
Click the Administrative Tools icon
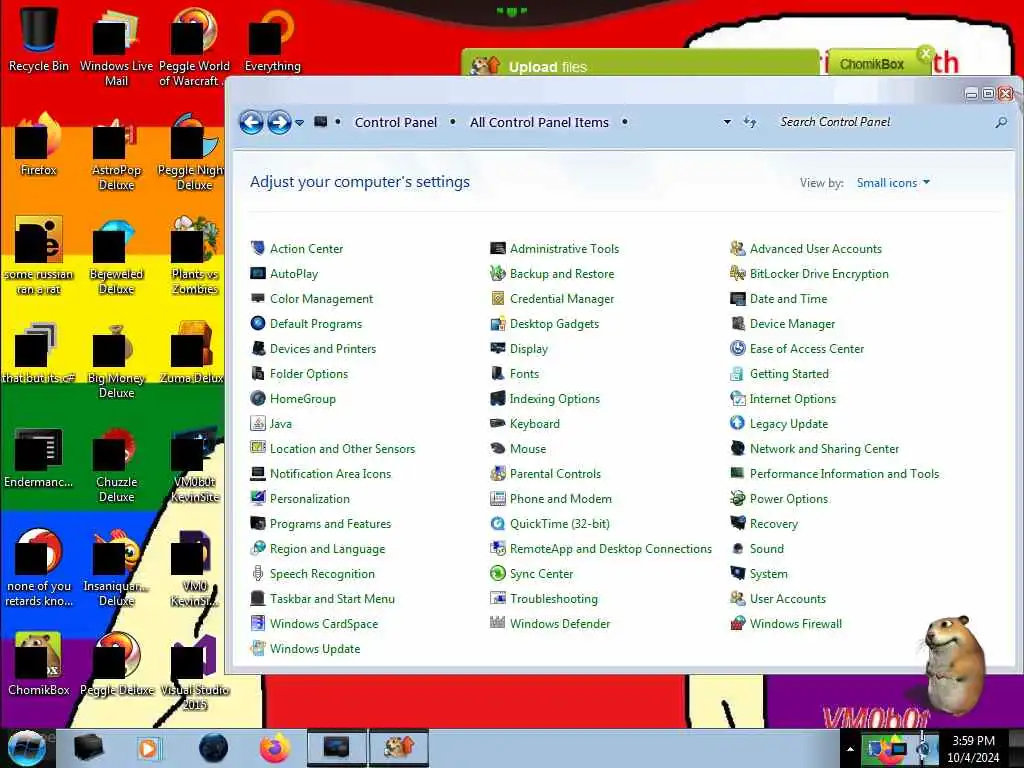[x=498, y=248]
